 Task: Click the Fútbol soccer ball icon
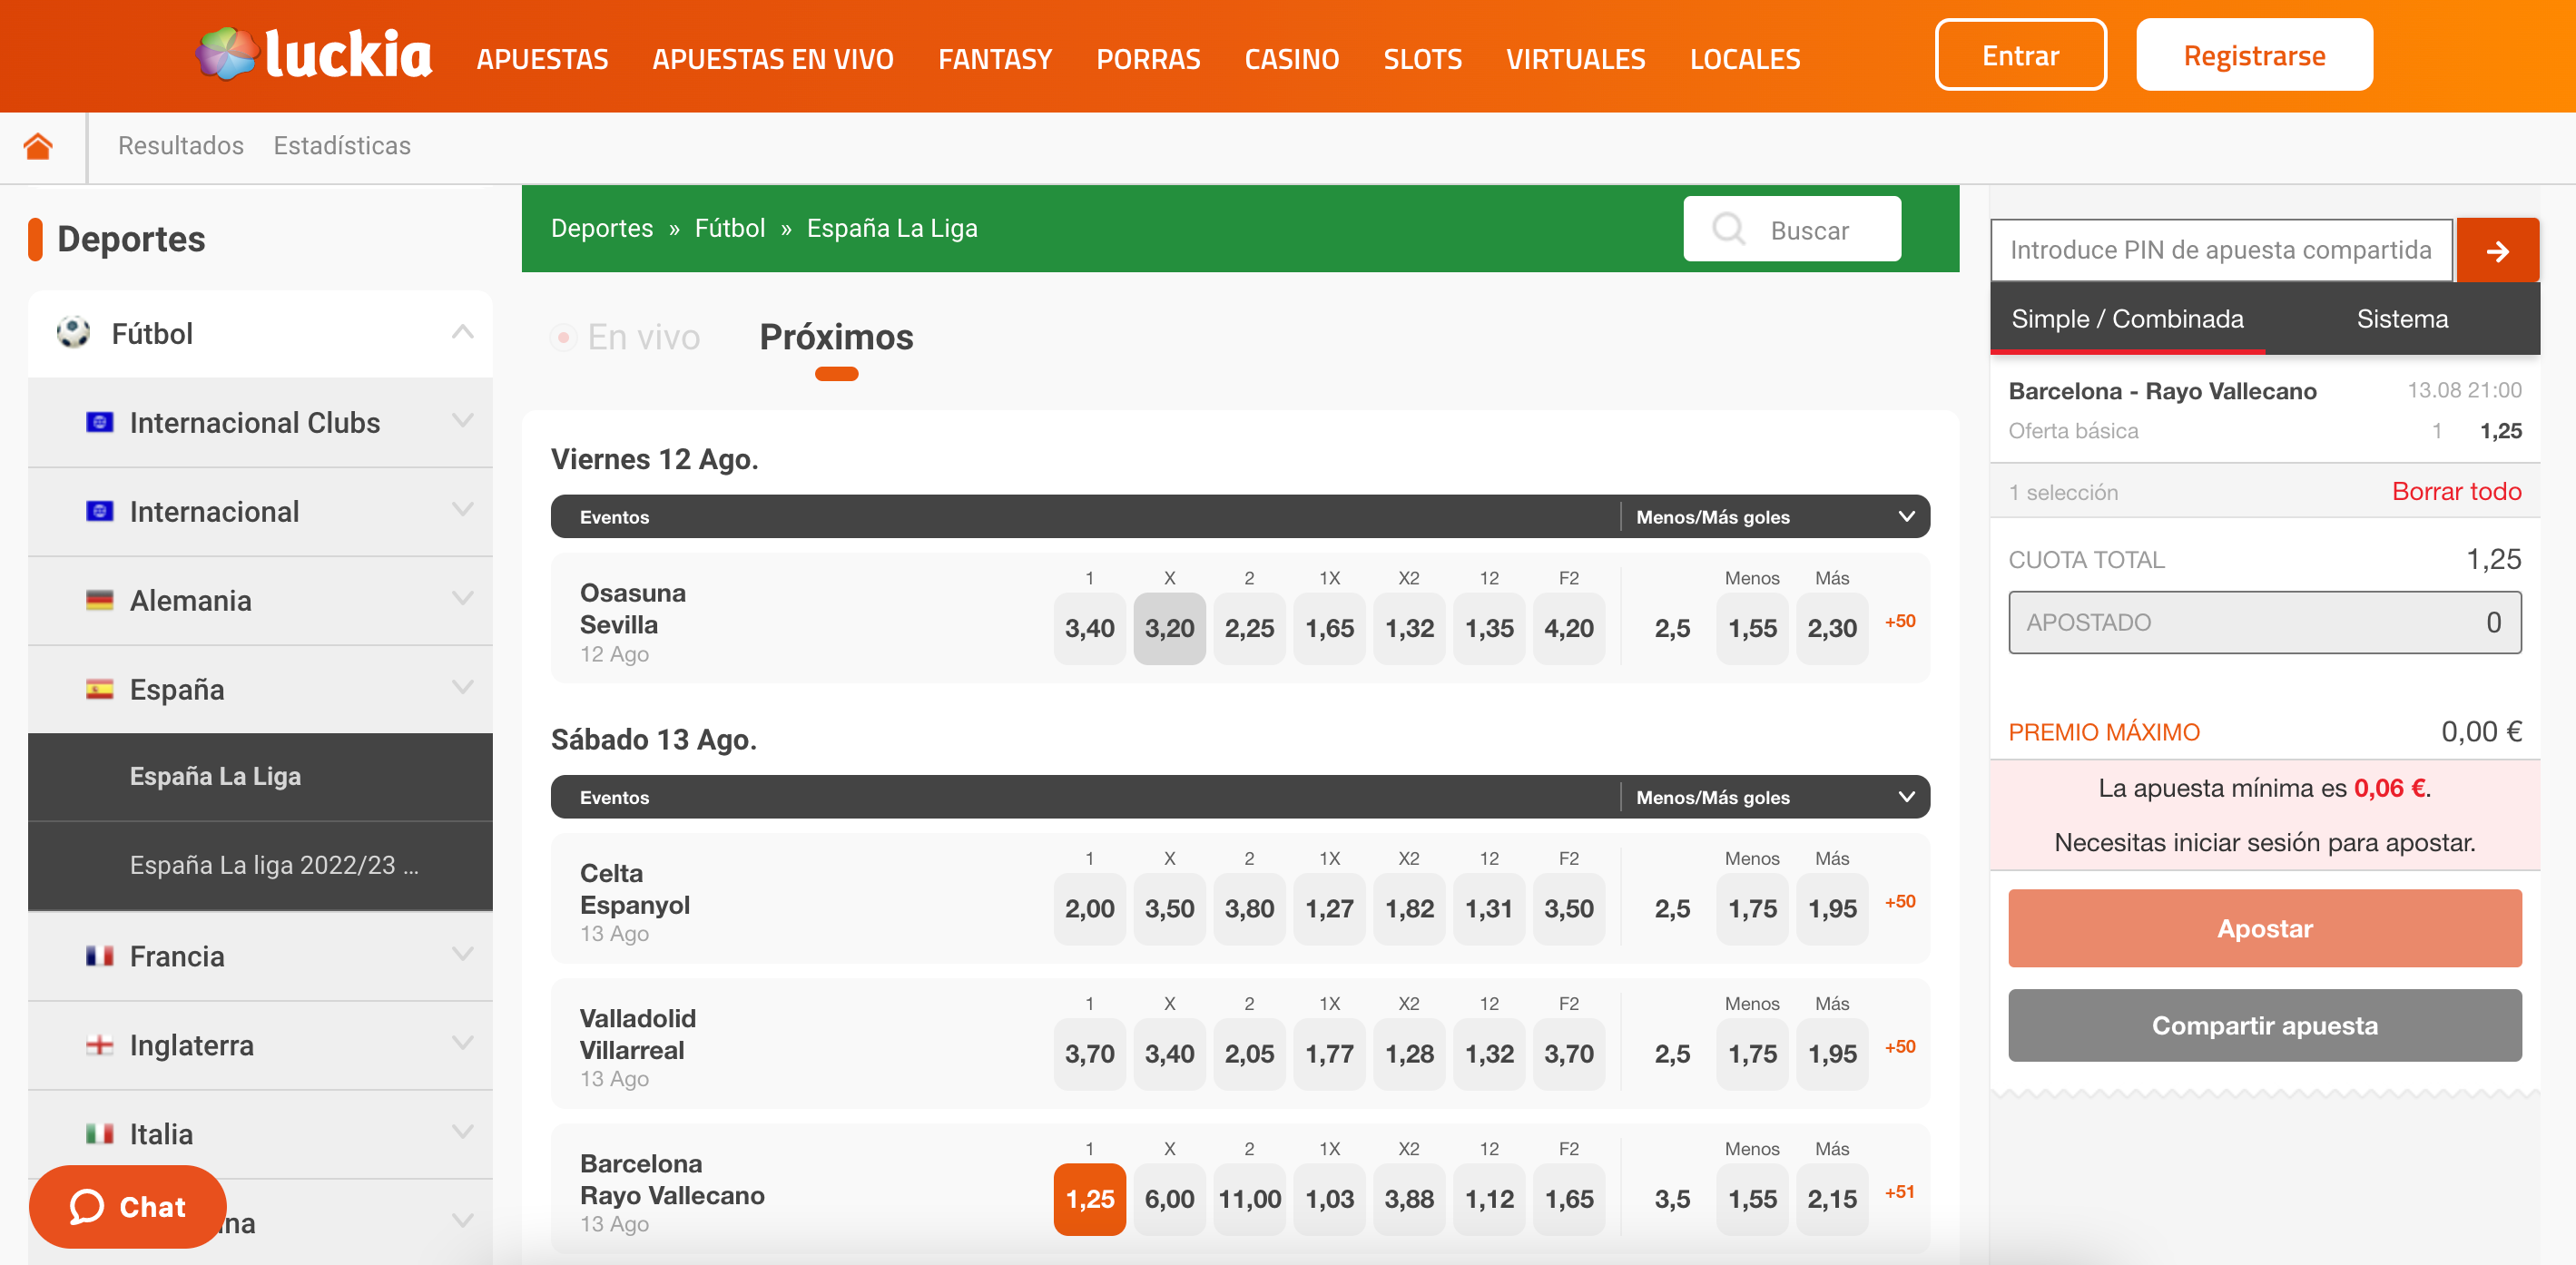pos(73,332)
